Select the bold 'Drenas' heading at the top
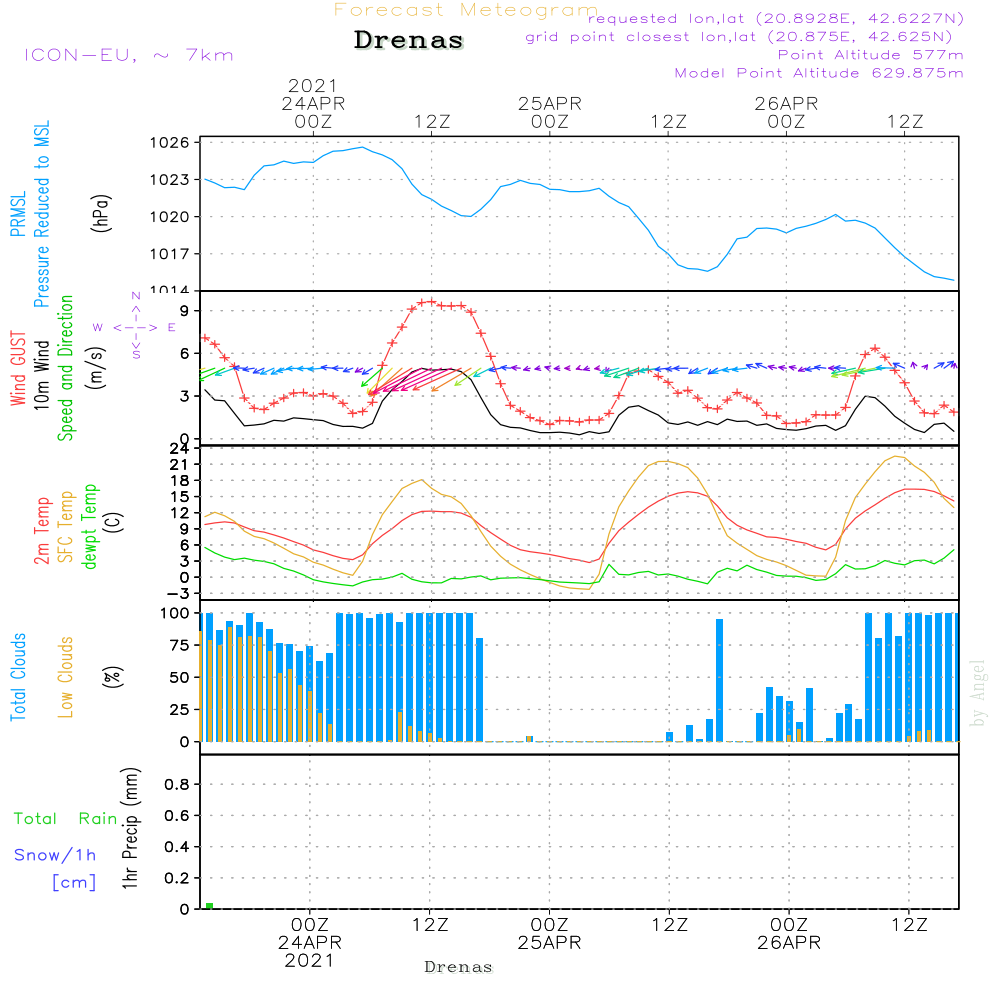 pyautogui.click(x=409, y=40)
